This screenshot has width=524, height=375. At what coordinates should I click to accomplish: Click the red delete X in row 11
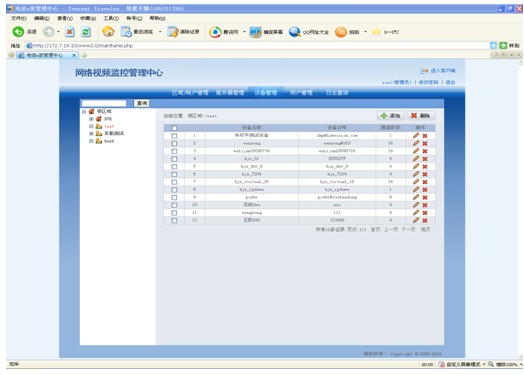coord(425,213)
